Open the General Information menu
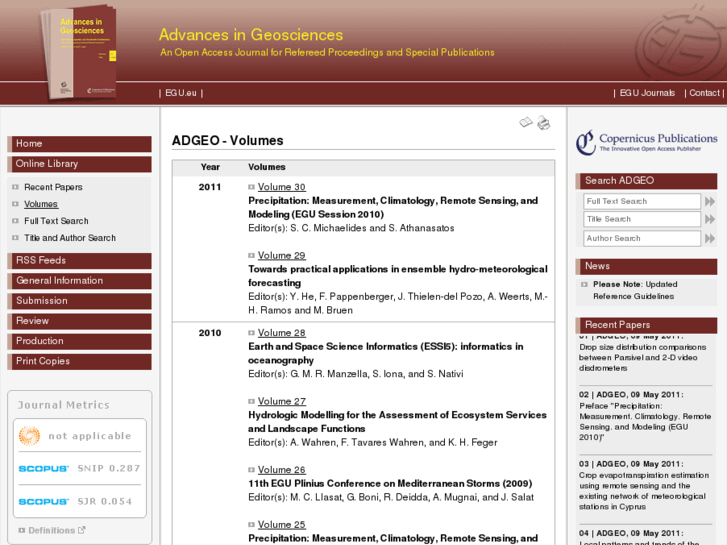 click(x=79, y=281)
